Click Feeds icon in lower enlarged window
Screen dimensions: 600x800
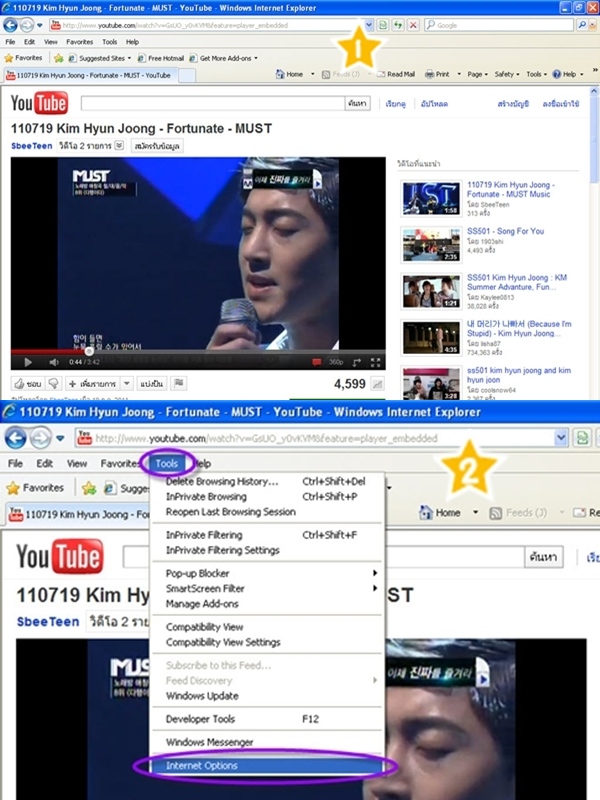tap(495, 513)
